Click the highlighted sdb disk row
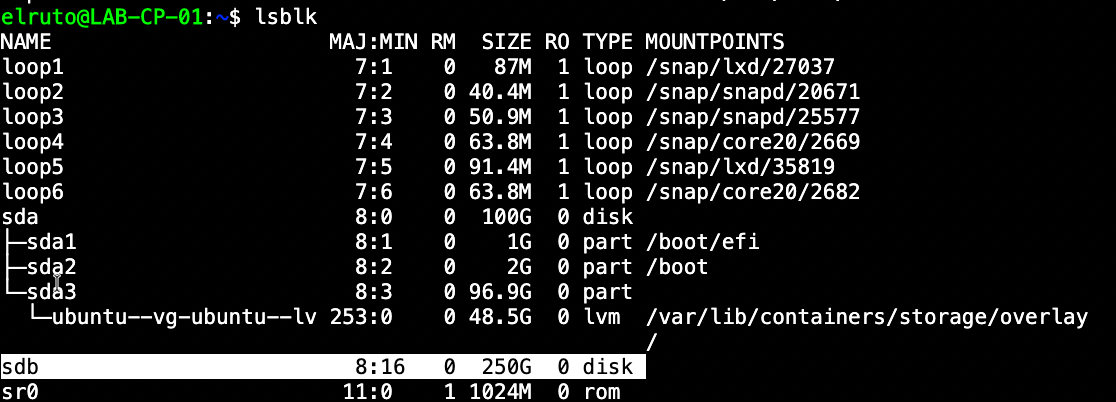 (x=322, y=367)
